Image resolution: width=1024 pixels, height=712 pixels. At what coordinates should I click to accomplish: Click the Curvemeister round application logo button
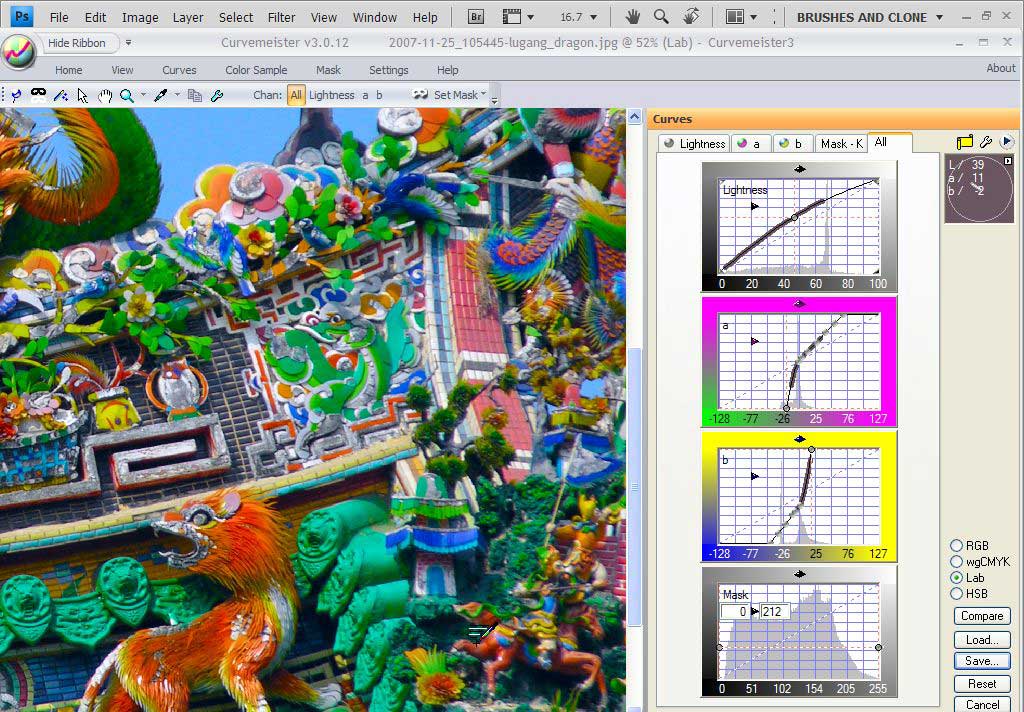tap(18, 52)
